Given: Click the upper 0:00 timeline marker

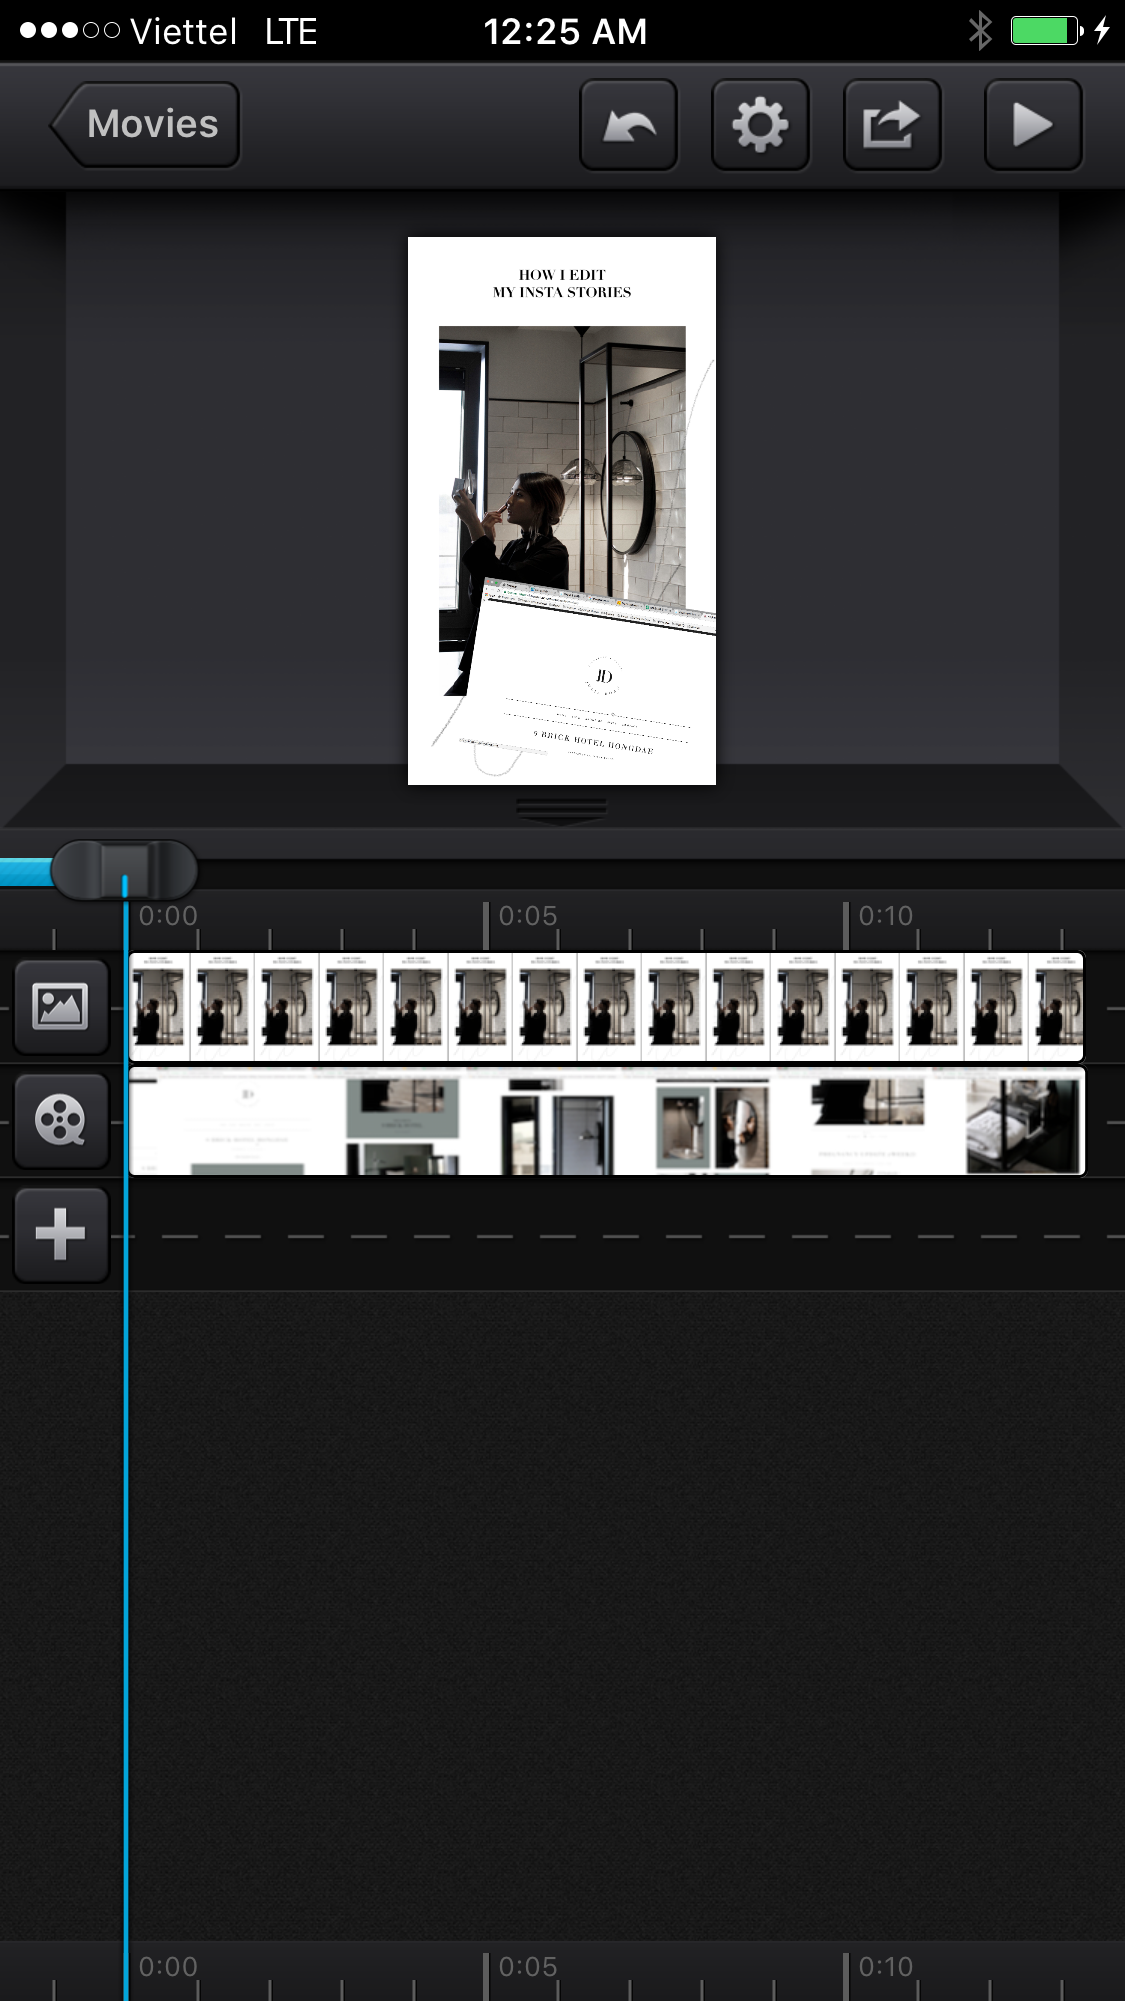Looking at the screenshot, I should click(168, 916).
